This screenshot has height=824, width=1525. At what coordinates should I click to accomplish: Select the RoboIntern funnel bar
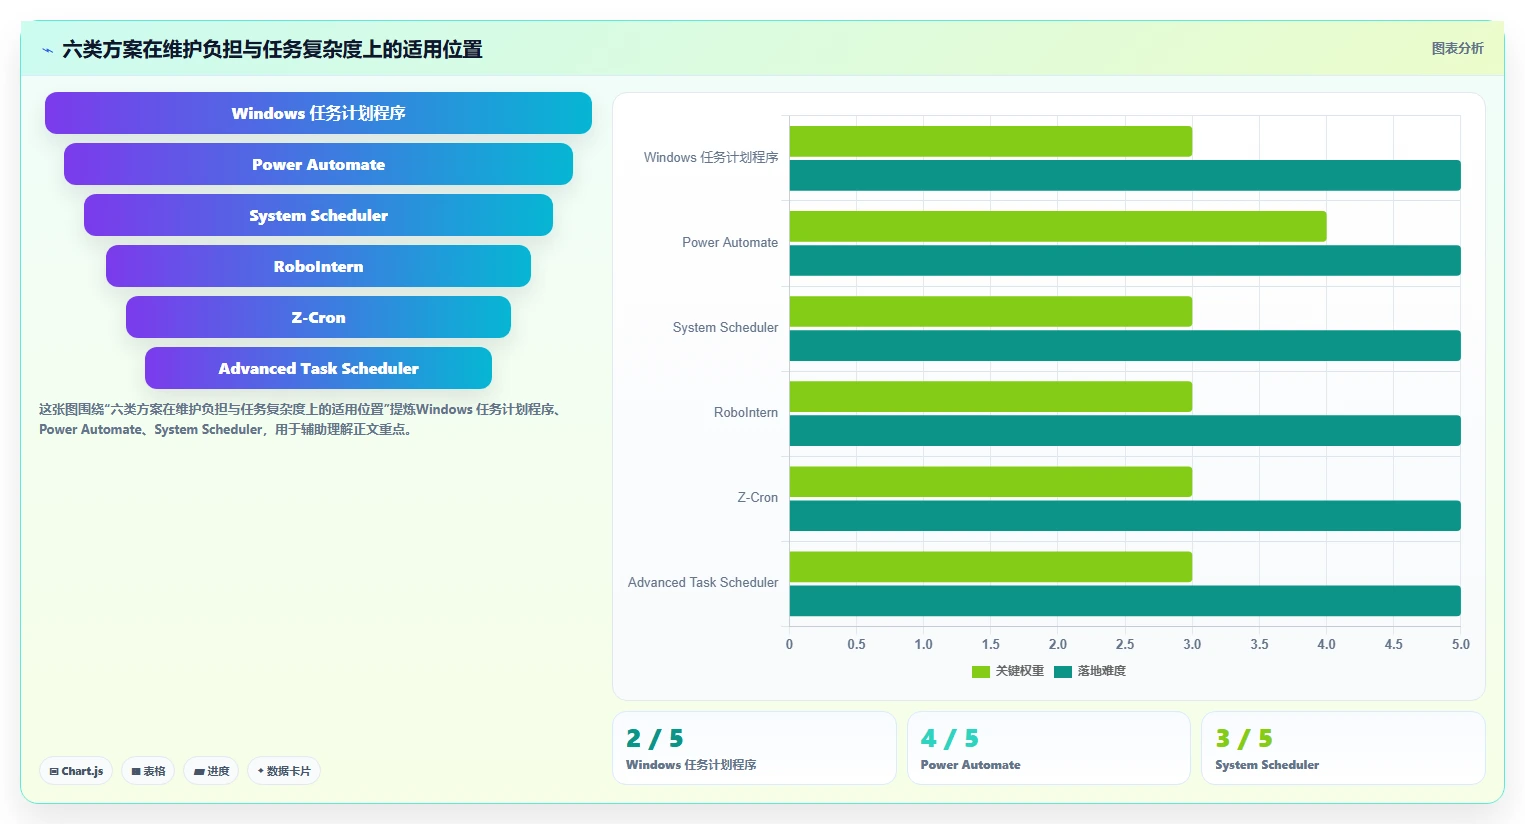(x=318, y=266)
